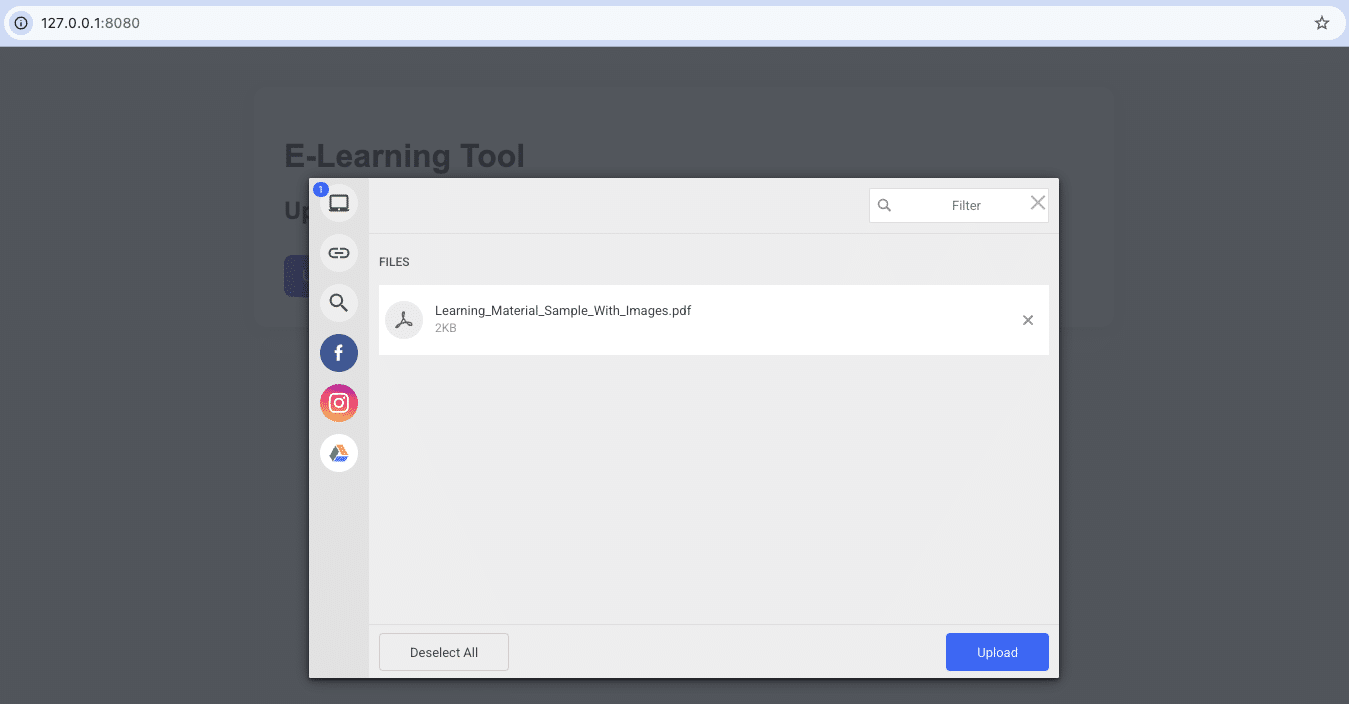Viewport: 1349px width, 704px height.
Task: Close the file picker dialog
Action: pyautogui.click(x=1037, y=203)
